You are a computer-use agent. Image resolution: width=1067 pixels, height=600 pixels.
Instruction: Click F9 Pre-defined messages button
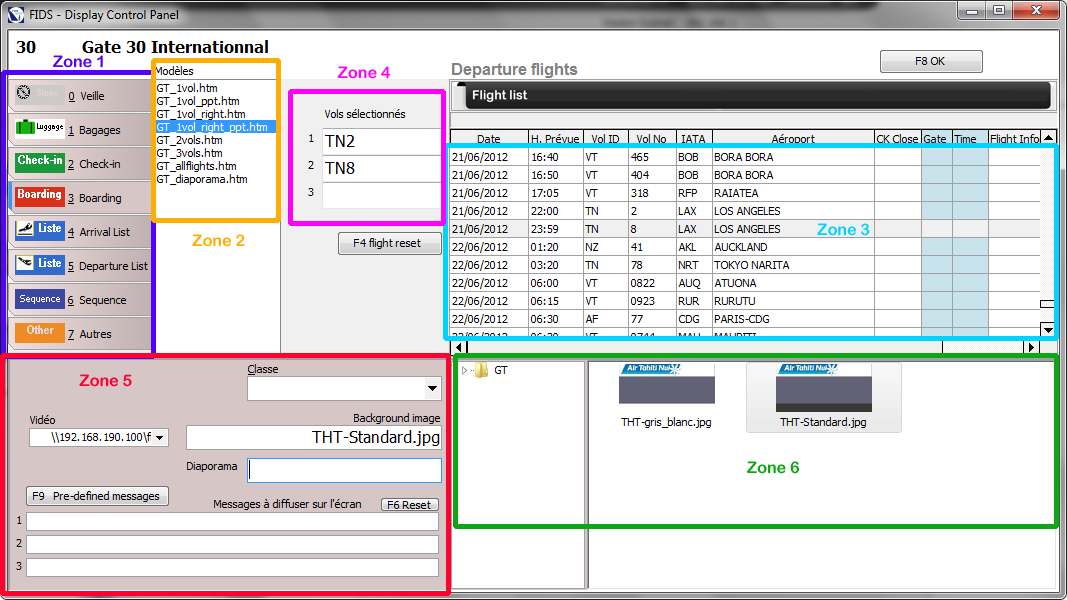[x=97, y=496]
